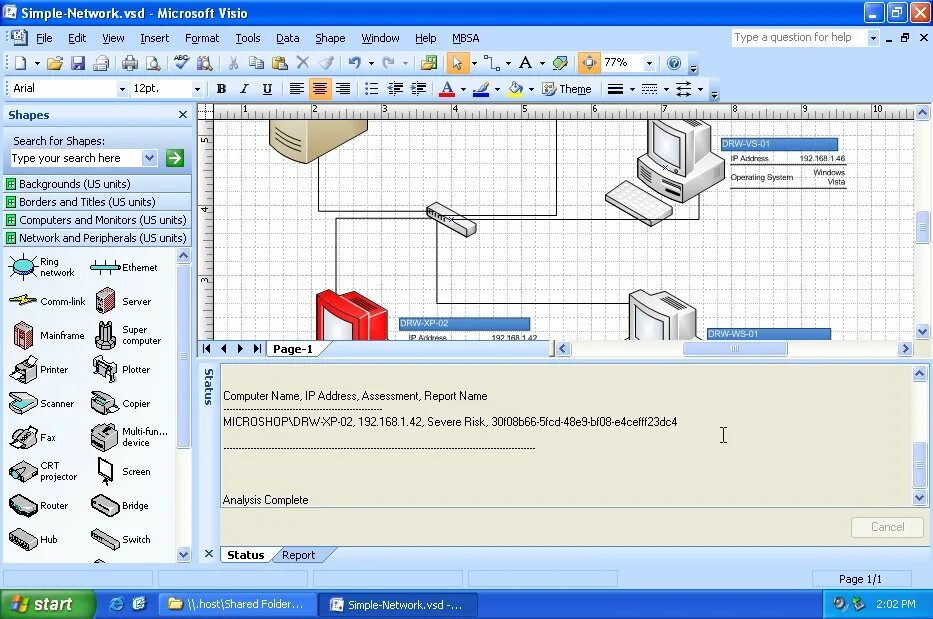Open Print Preview from the toolbar
Viewport: 933px width, 619px height.
click(x=153, y=63)
